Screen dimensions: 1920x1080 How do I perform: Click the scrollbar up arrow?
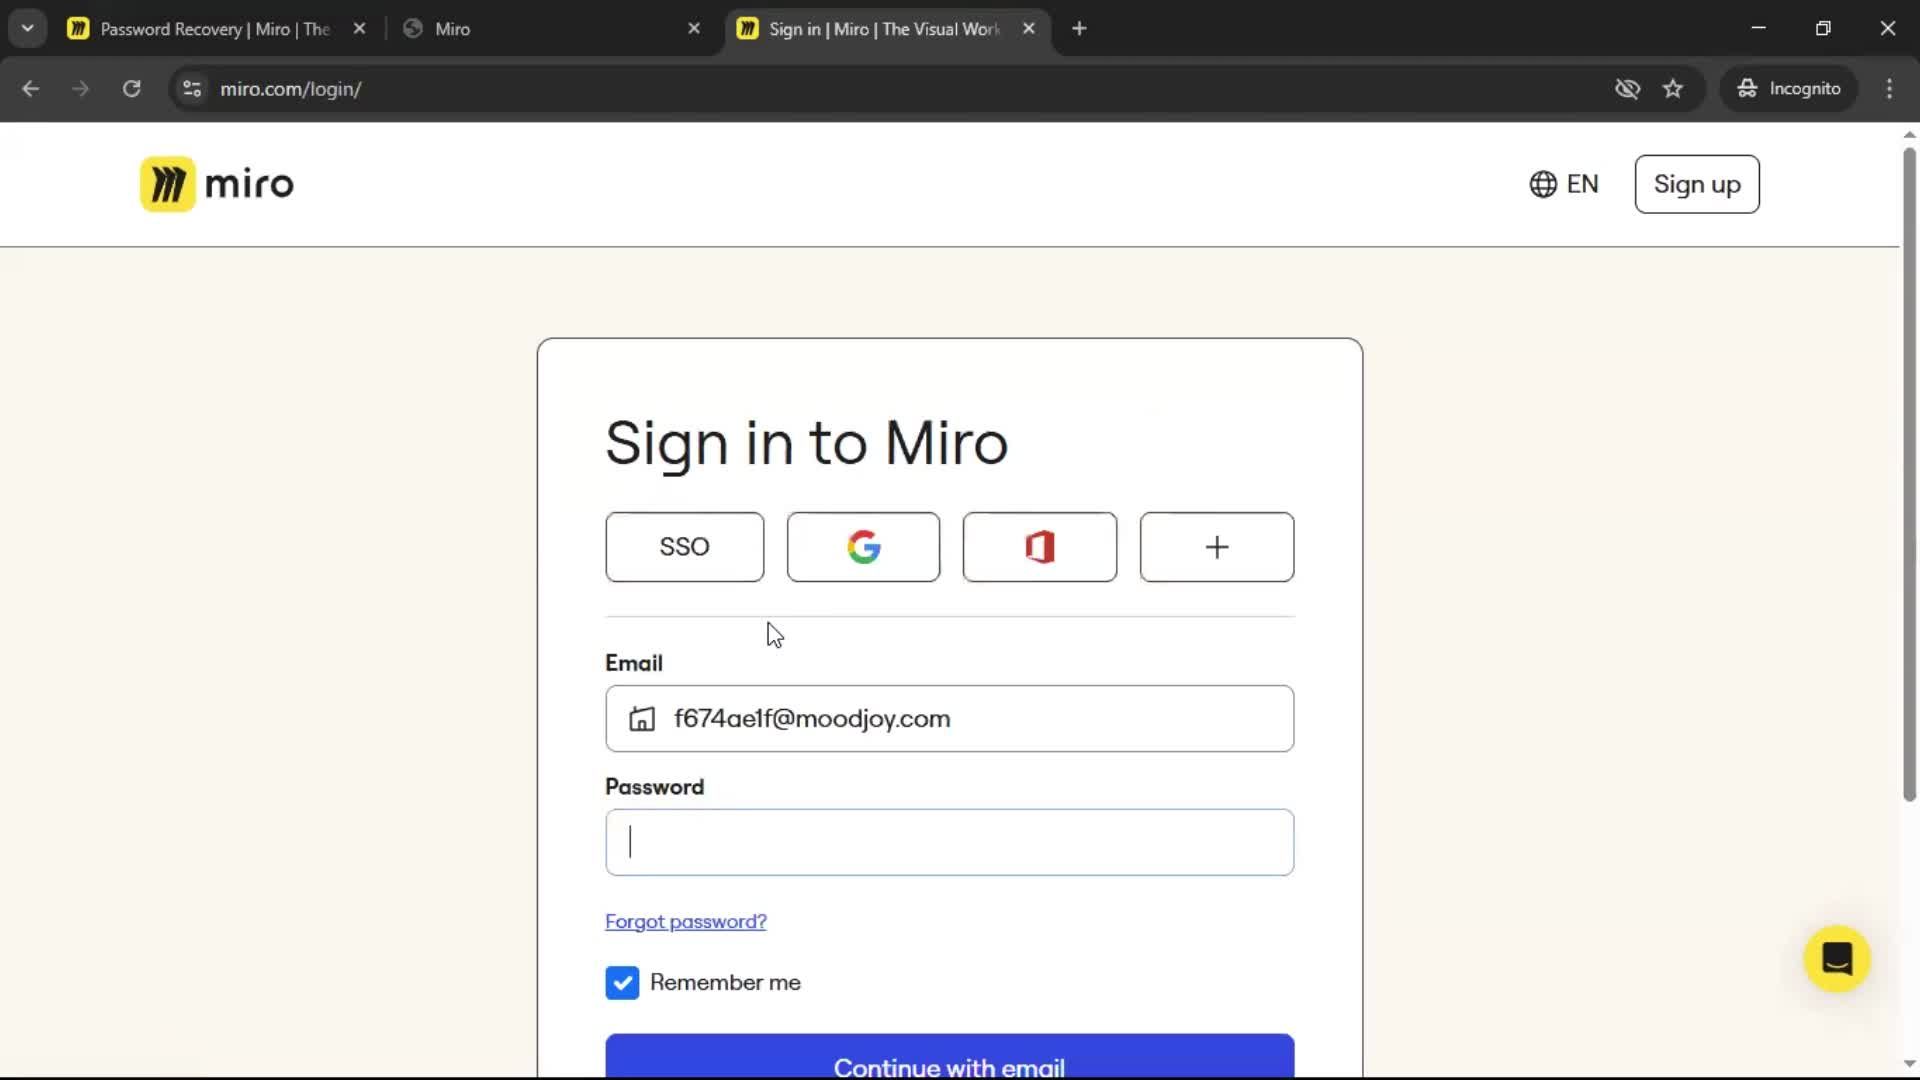(1909, 134)
